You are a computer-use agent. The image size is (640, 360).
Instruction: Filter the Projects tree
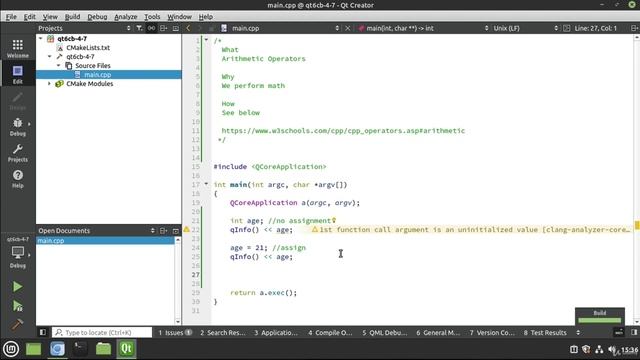tap(139, 28)
